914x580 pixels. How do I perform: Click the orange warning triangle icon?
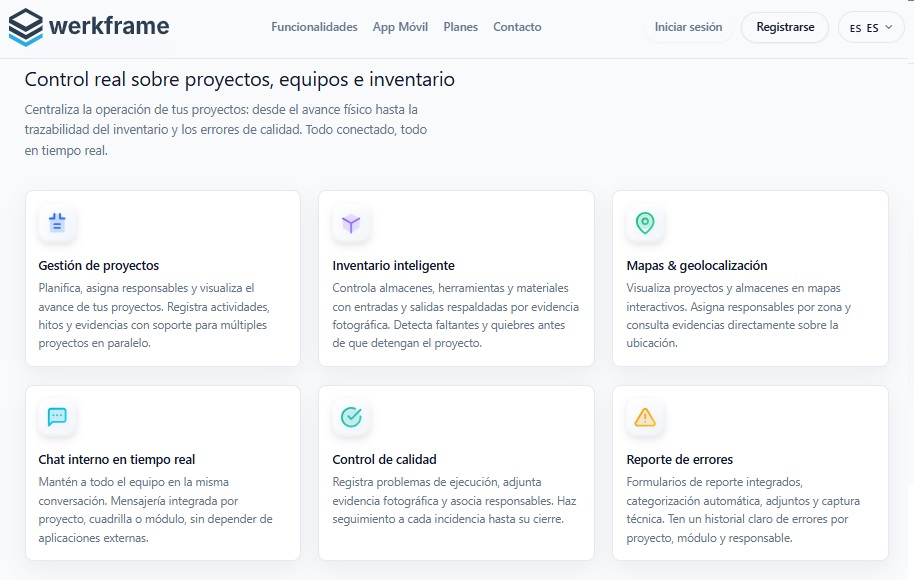[x=645, y=417]
